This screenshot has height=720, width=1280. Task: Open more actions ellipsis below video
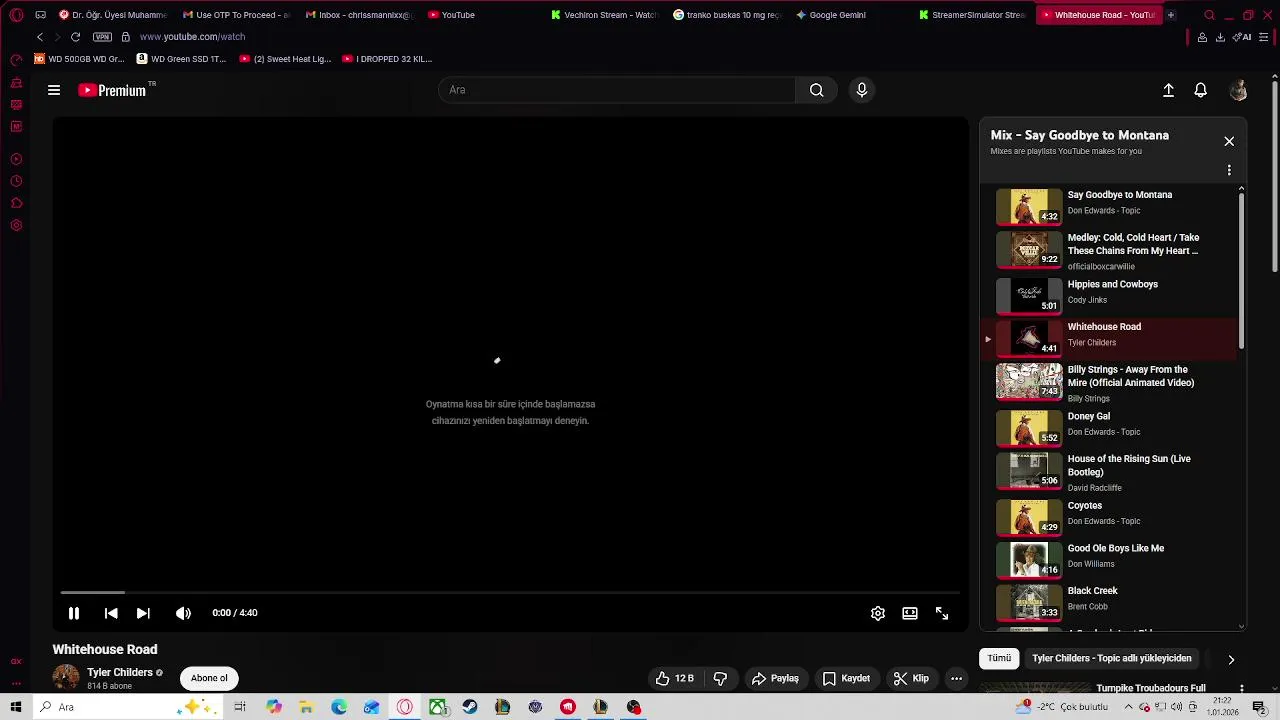(x=956, y=678)
